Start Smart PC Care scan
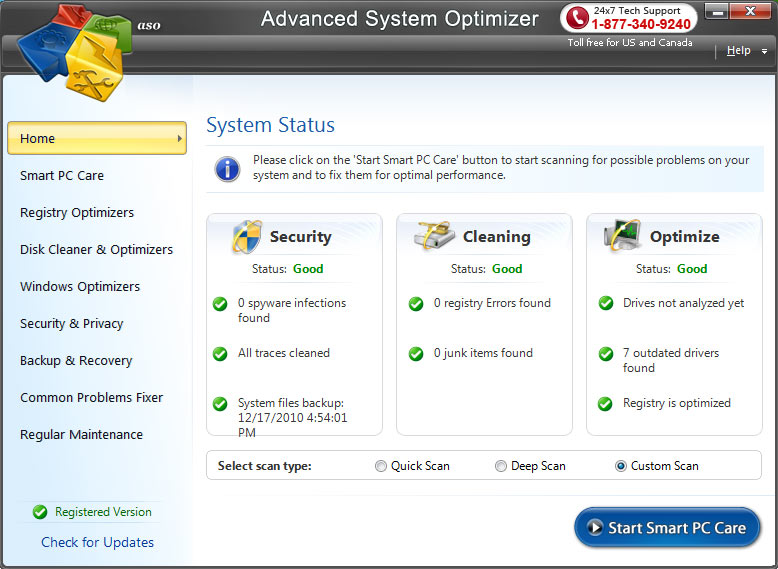 [x=667, y=527]
